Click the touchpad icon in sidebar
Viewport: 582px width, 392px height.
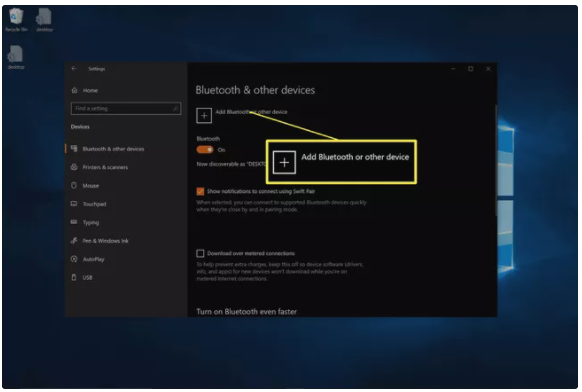pyautogui.click(x=74, y=204)
